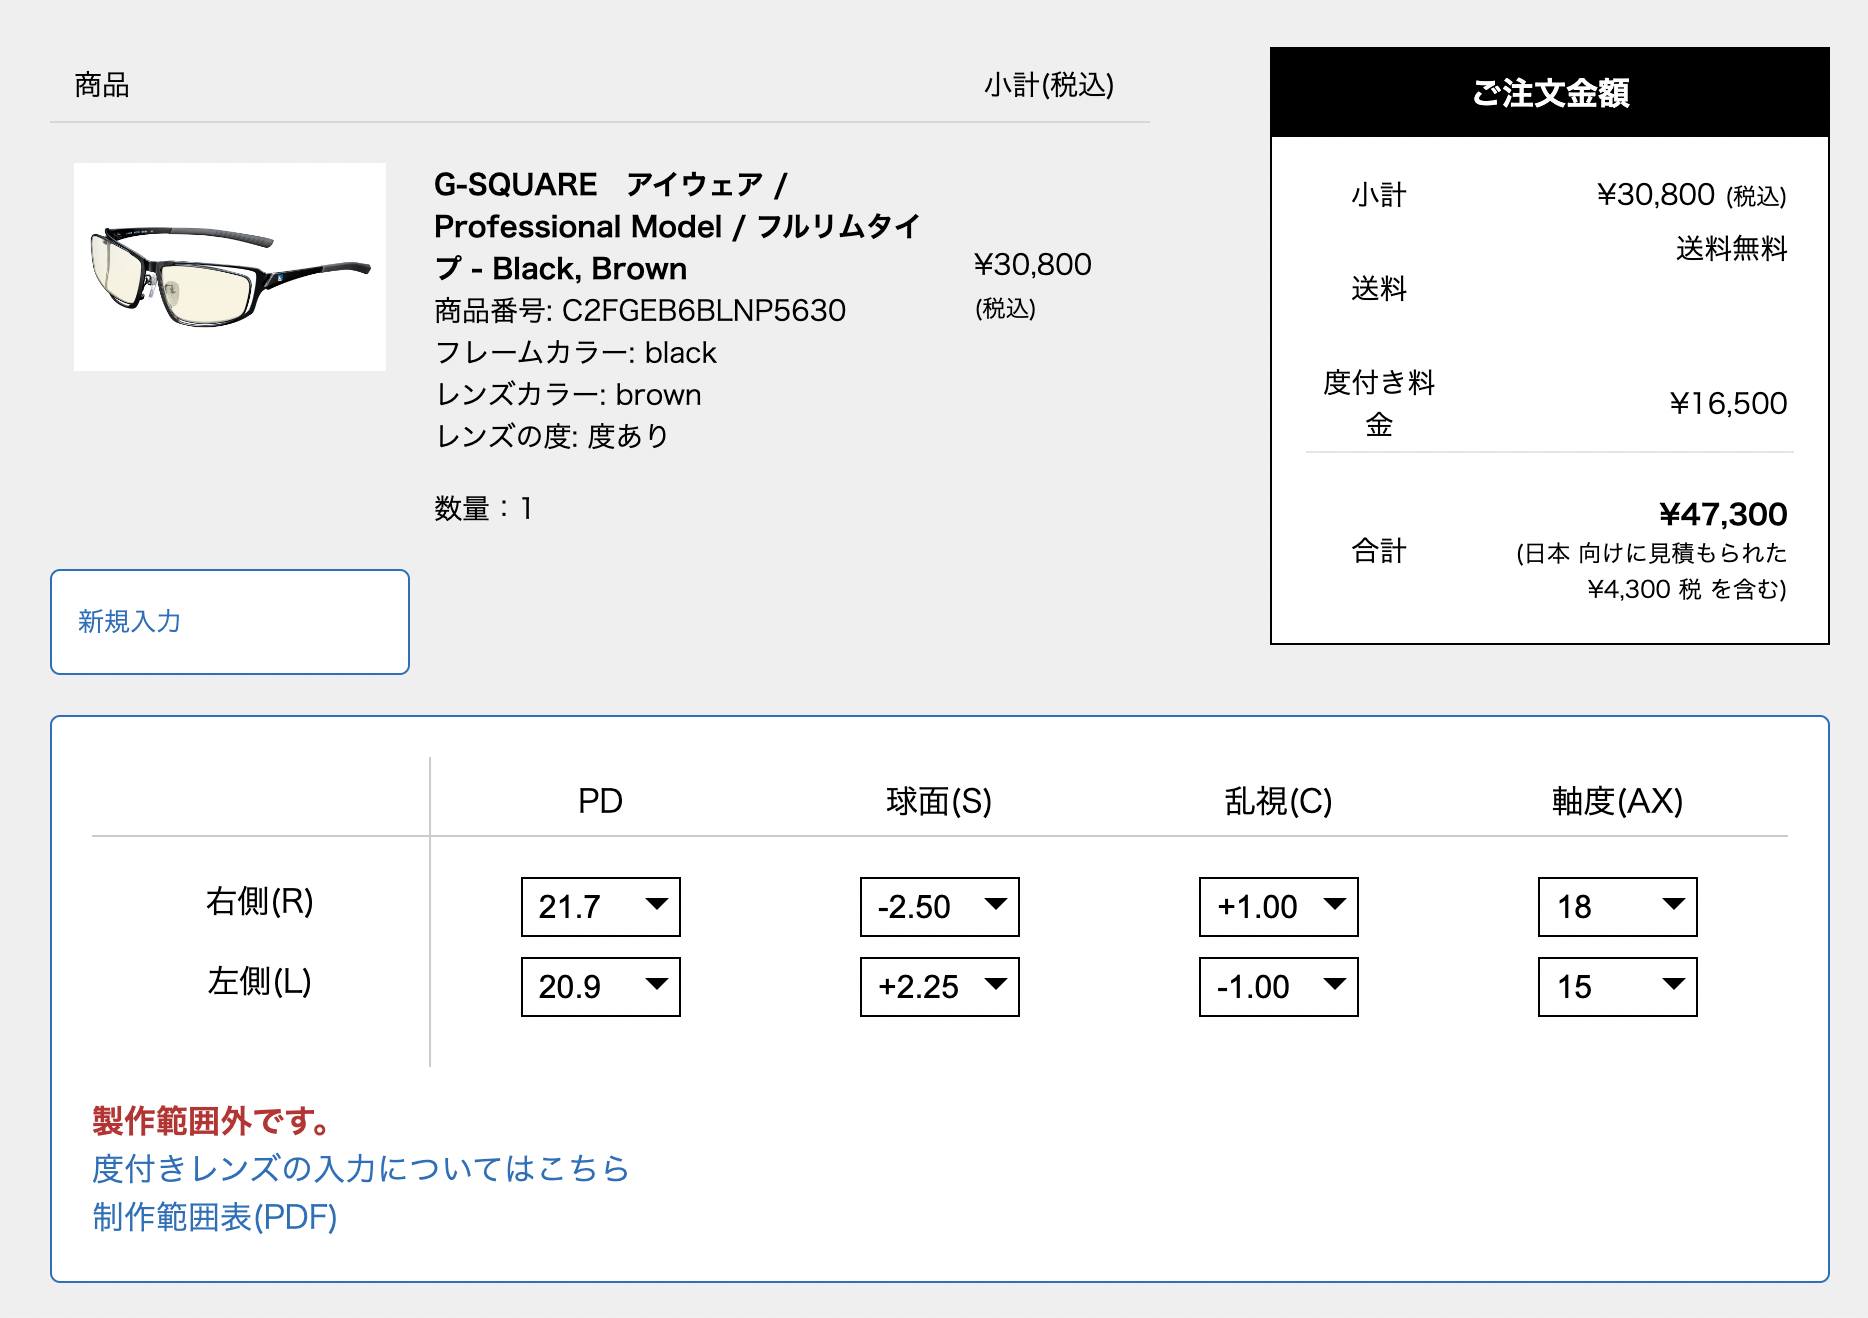
Task: Click the 小計(税込) column header
Action: (1052, 85)
